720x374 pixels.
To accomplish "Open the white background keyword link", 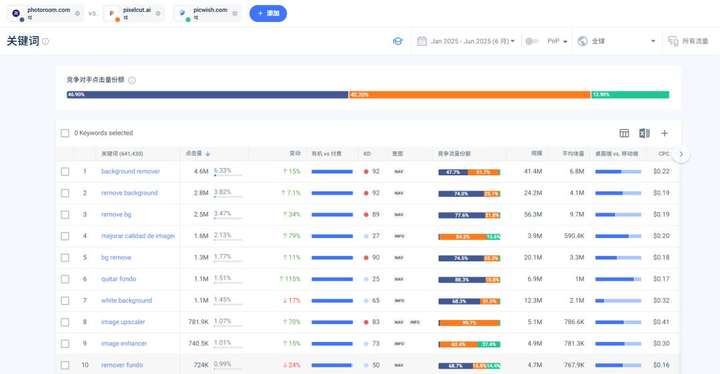I will point(126,300).
